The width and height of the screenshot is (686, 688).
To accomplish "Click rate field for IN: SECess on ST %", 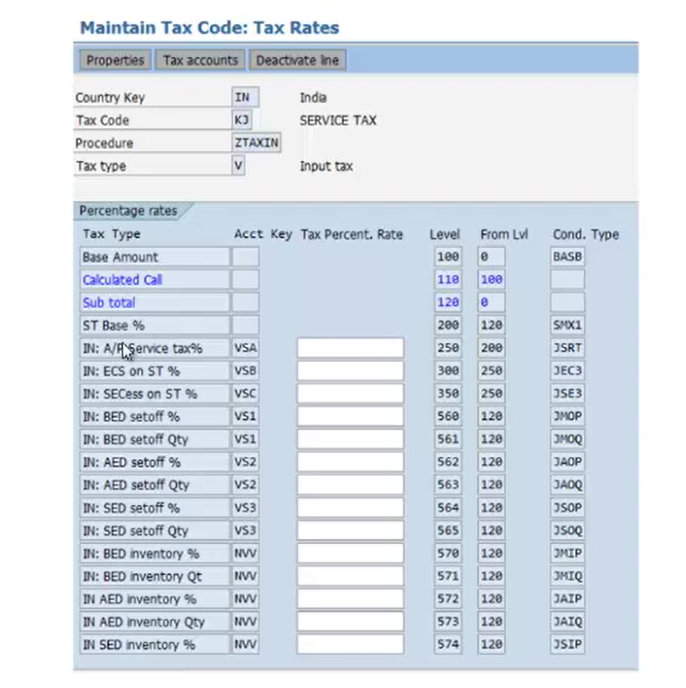I will pyautogui.click(x=350, y=394).
